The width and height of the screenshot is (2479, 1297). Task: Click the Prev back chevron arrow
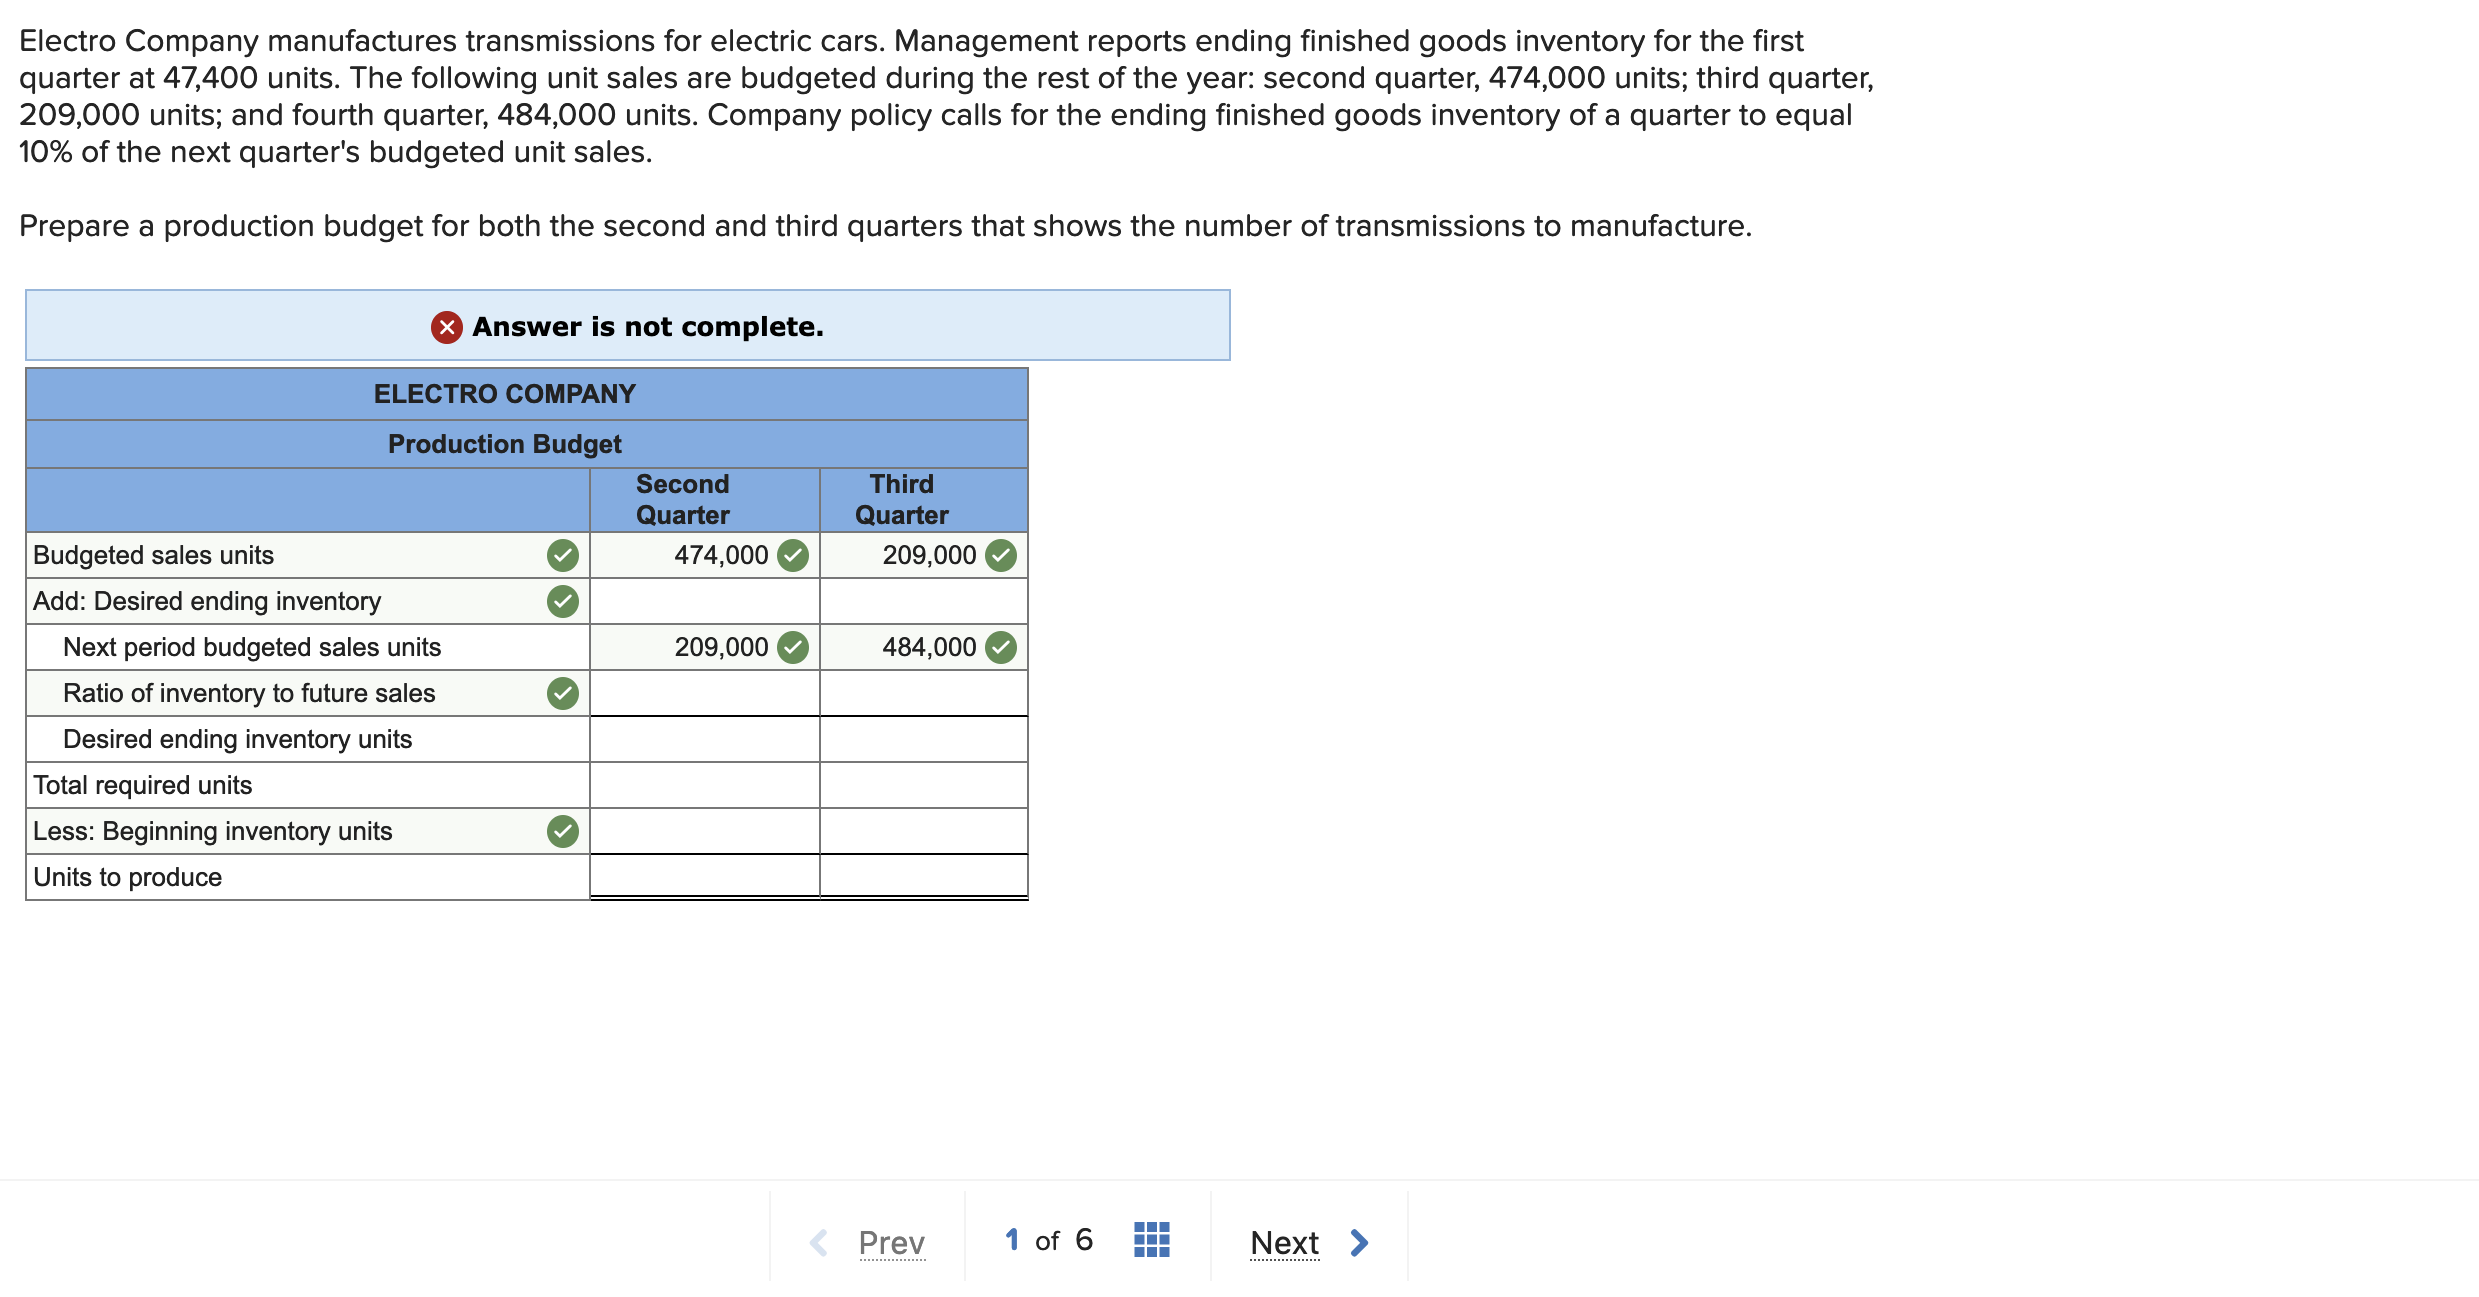pyautogui.click(x=818, y=1242)
